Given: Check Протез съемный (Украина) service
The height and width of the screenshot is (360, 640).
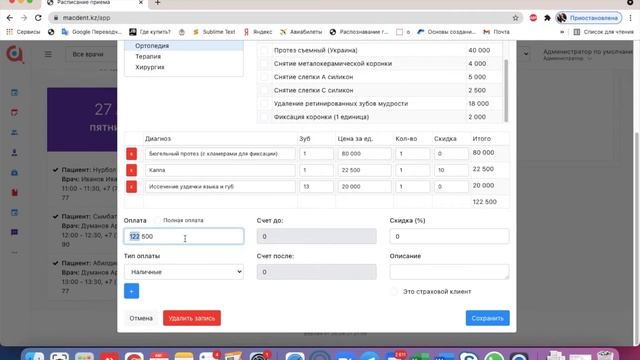Looking at the screenshot, I should coord(264,50).
